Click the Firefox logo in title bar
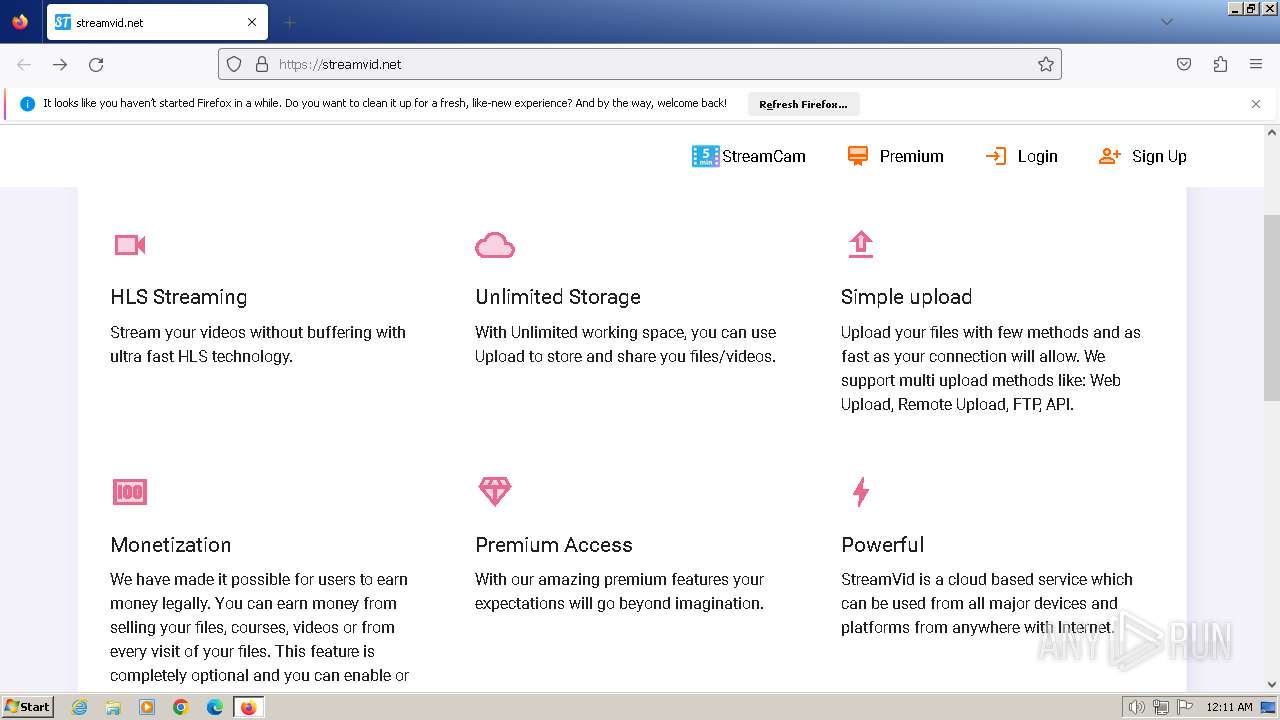 pyautogui.click(x=20, y=22)
